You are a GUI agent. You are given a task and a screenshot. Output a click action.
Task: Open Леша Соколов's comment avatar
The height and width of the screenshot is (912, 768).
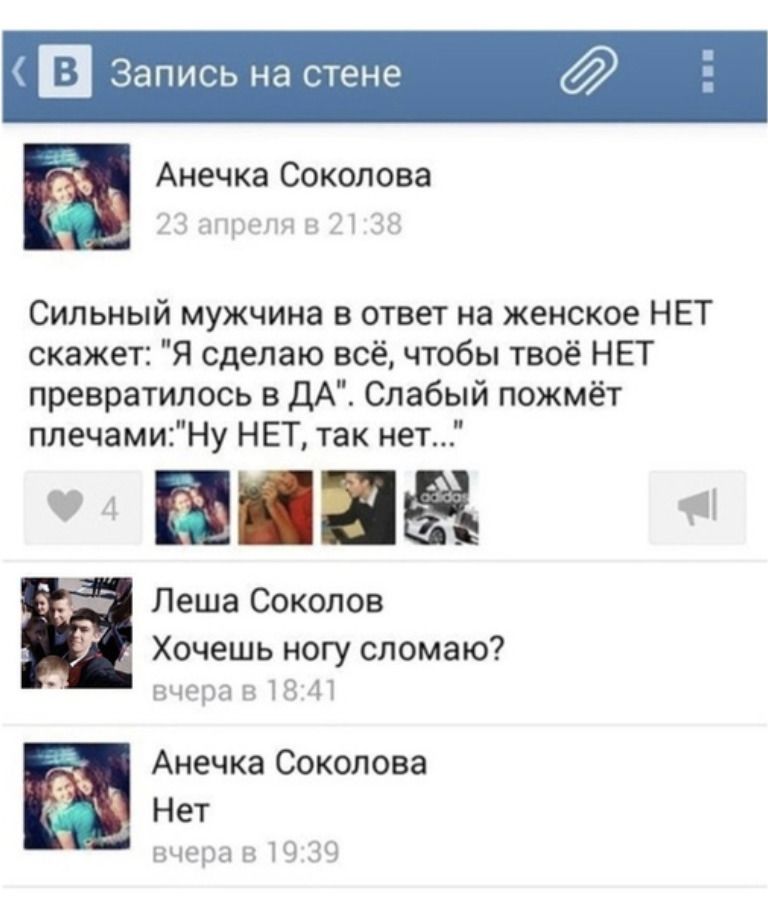(76, 633)
